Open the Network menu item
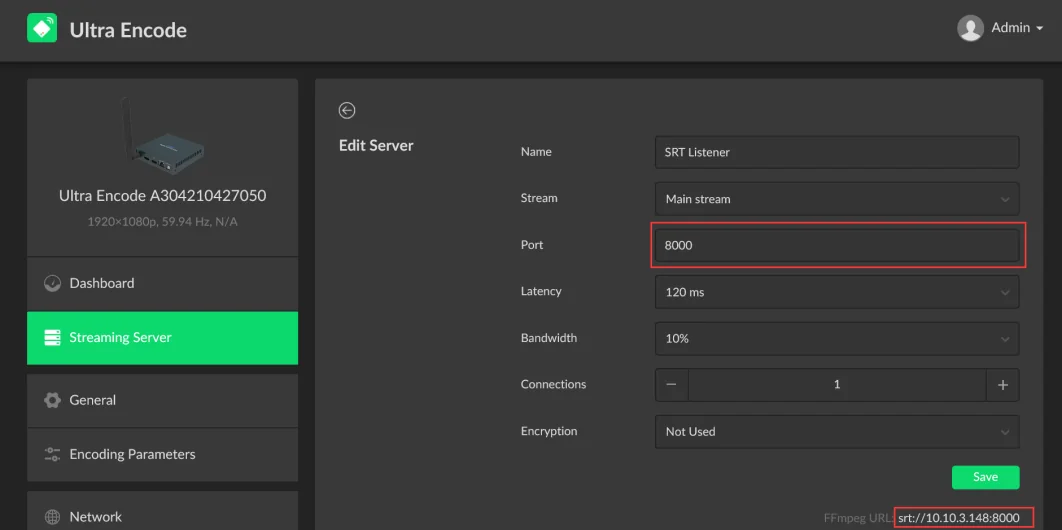The image size is (1062, 530). (x=163, y=511)
